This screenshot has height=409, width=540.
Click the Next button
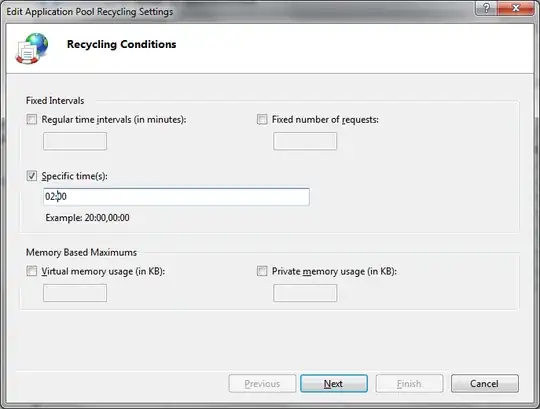point(334,384)
